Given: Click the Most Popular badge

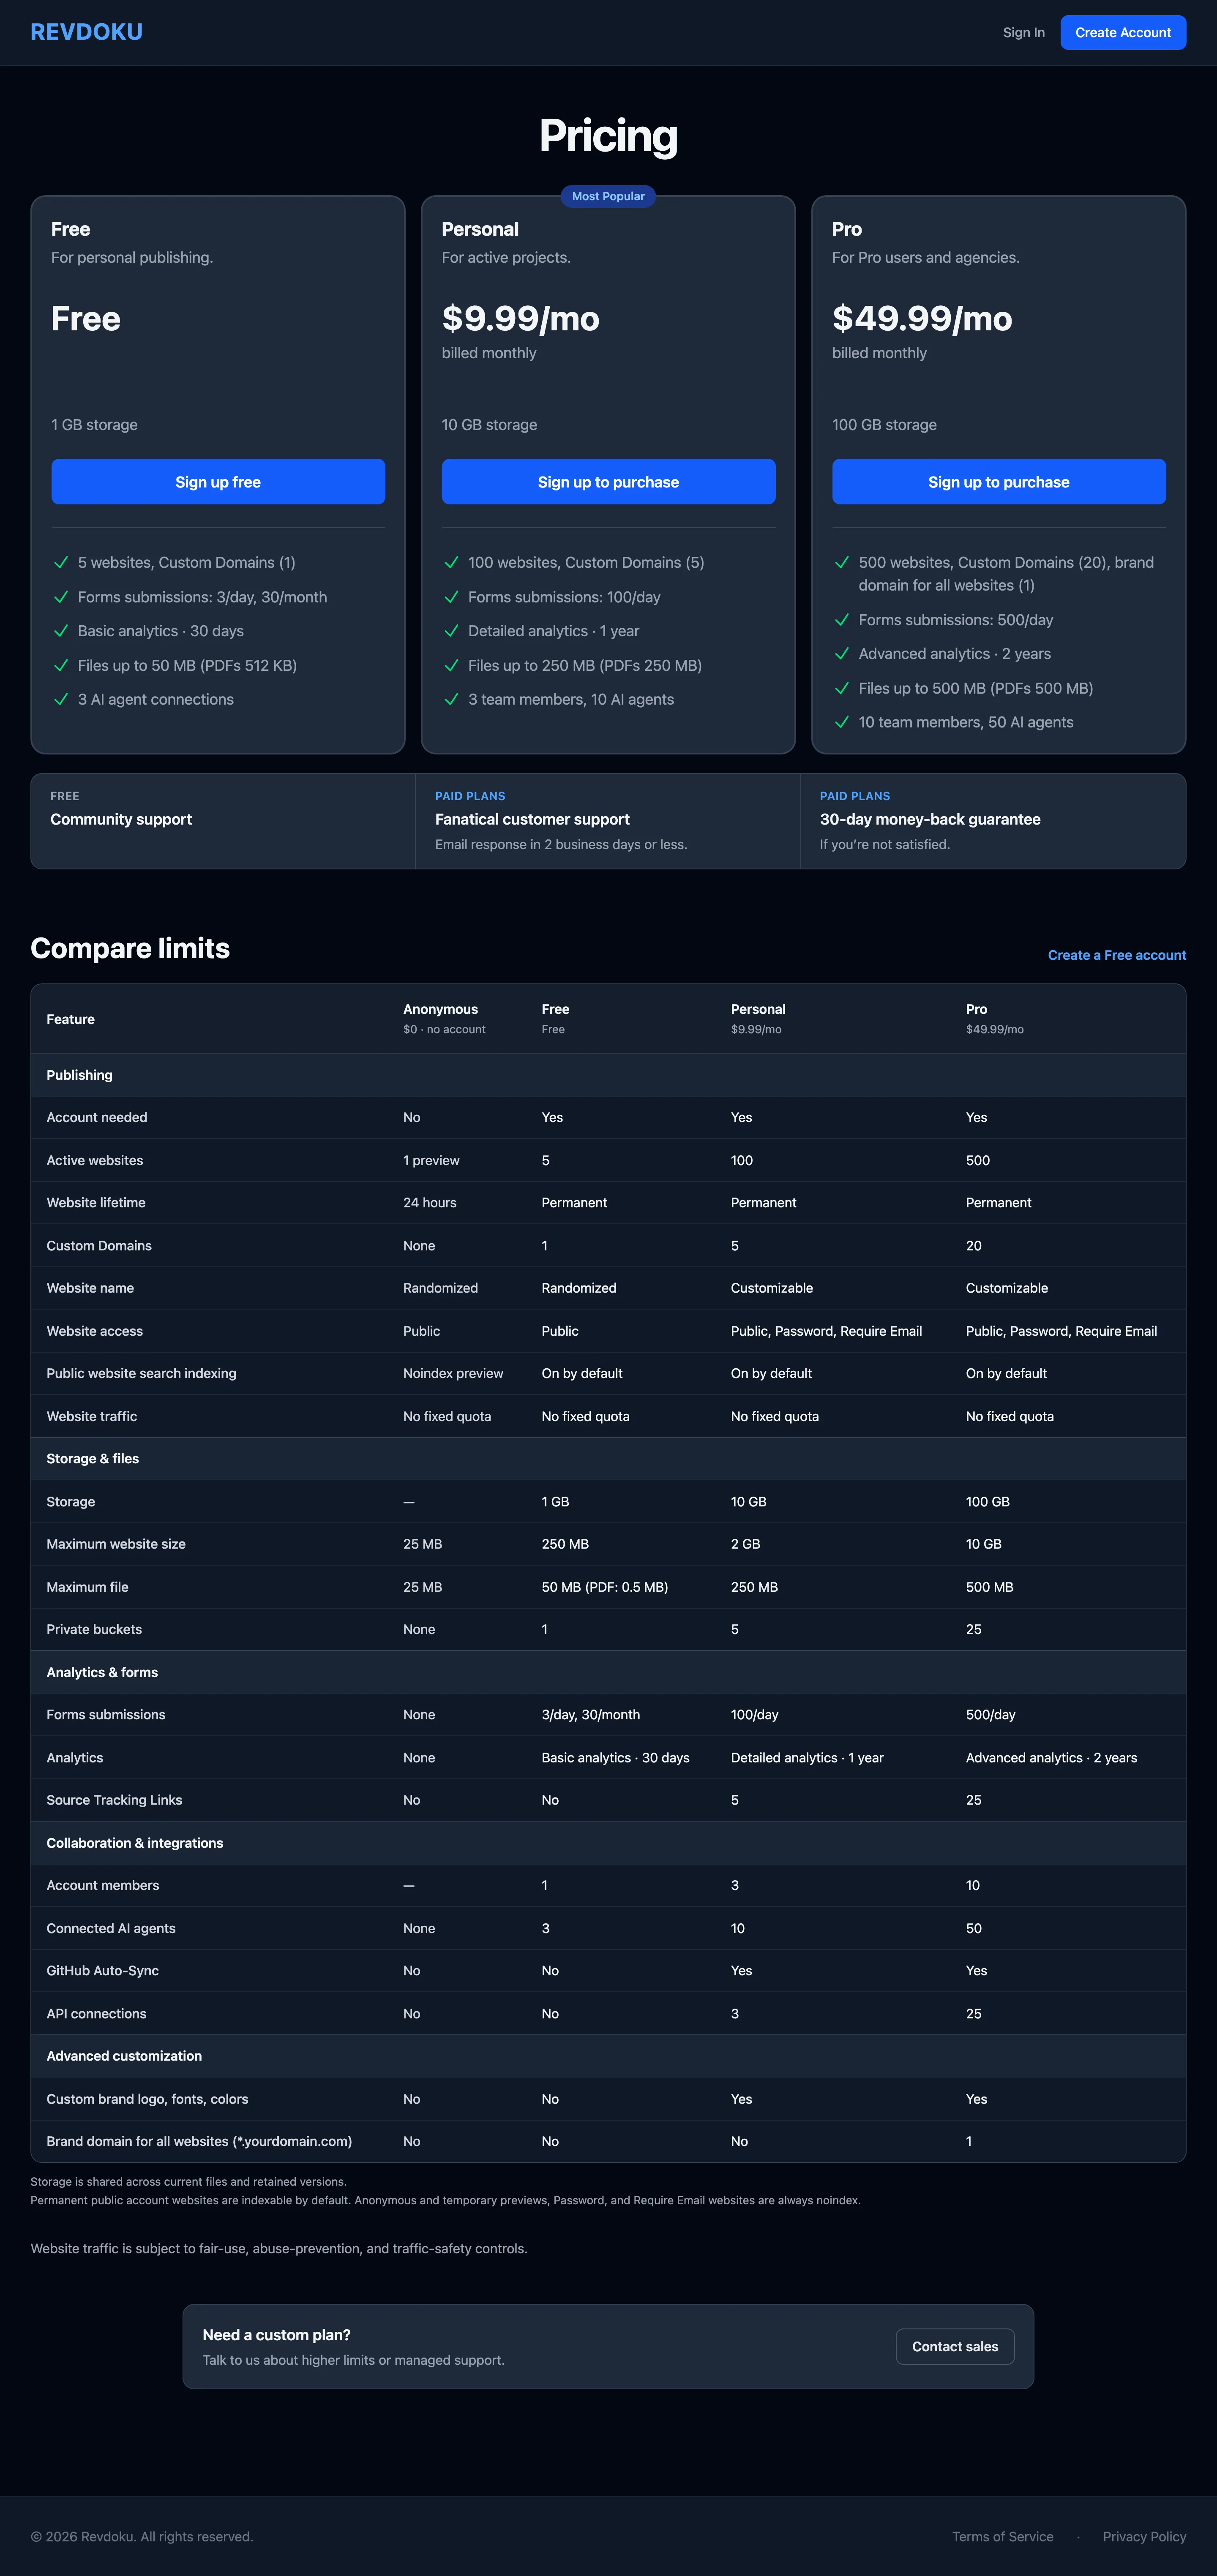Looking at the screenshot, I should 608,196.
